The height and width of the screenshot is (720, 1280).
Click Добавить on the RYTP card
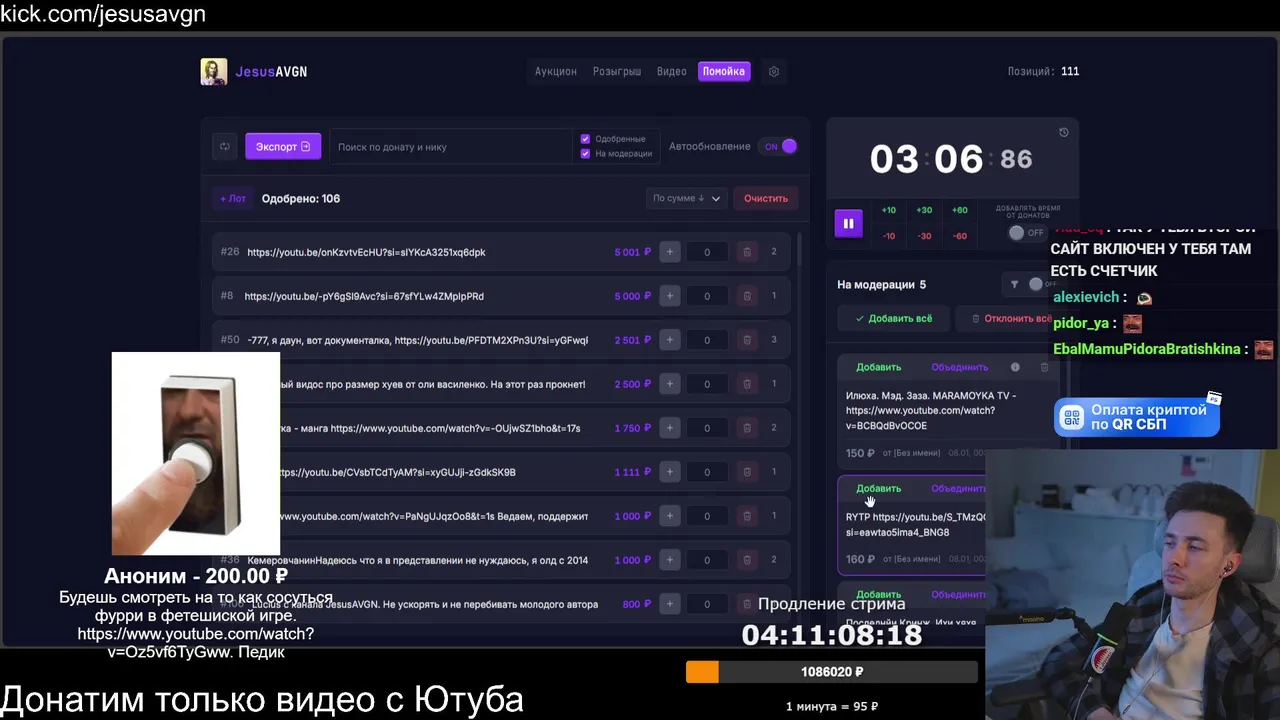(878, 488)
